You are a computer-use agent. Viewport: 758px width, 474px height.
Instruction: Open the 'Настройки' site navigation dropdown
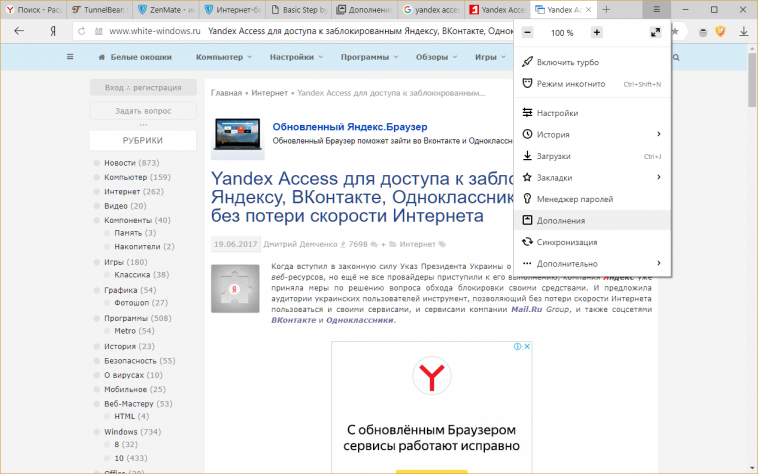pyautogui.click(x=296, y=57)
